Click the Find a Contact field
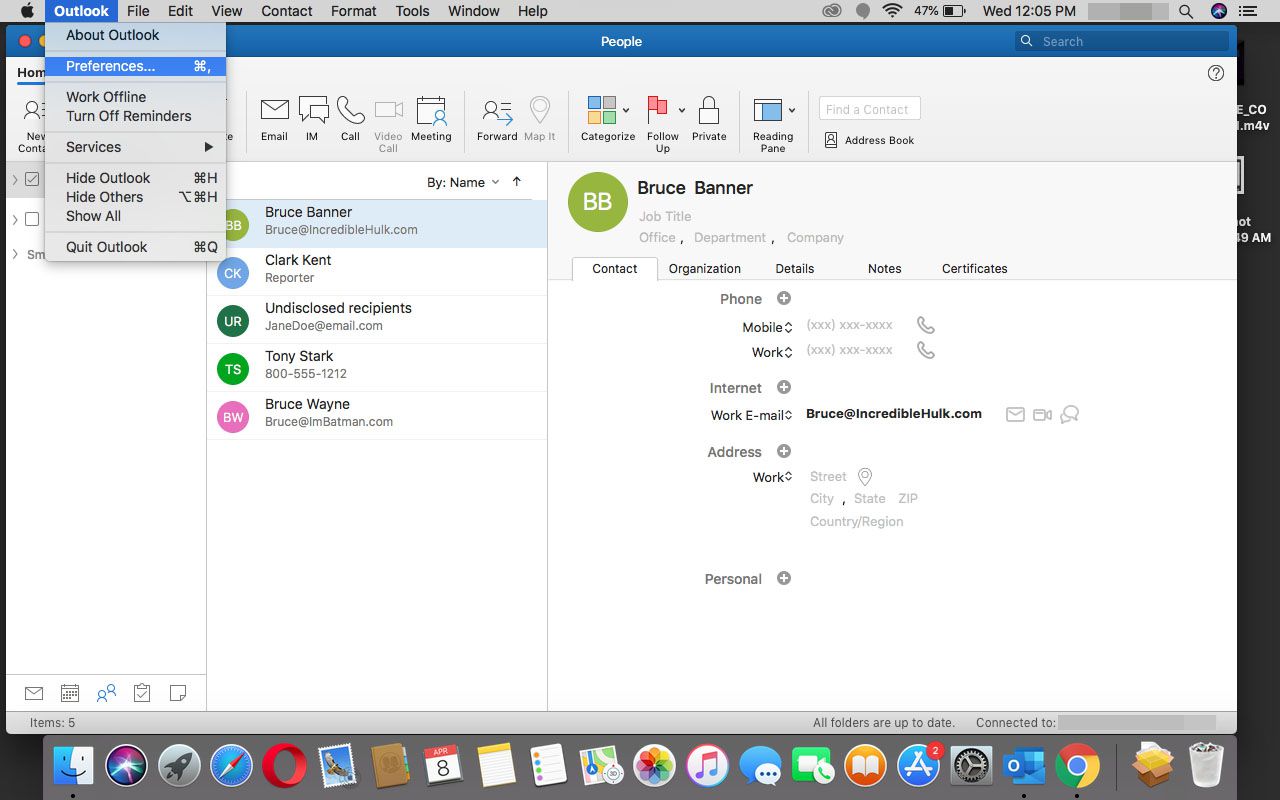Image resolution: width=1280 pixels, height=800 pixels. pos(869,109)
